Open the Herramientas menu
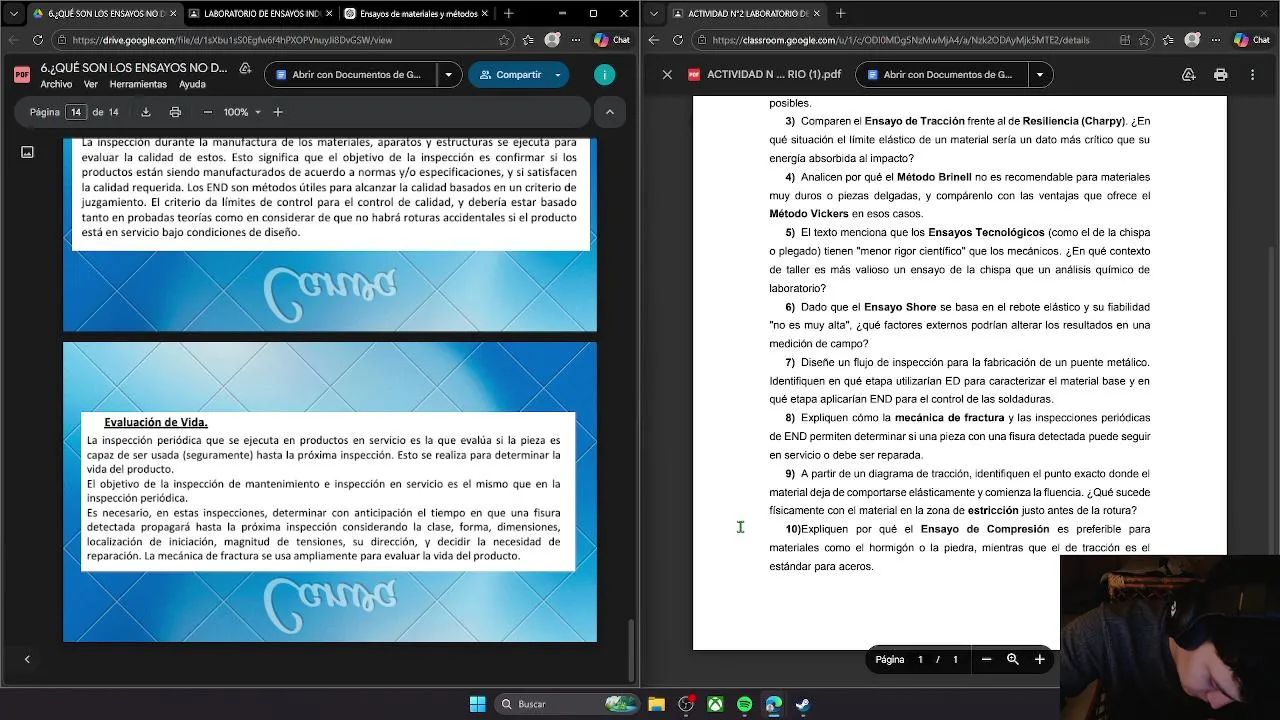1280x720 pixels. point(138,85)
